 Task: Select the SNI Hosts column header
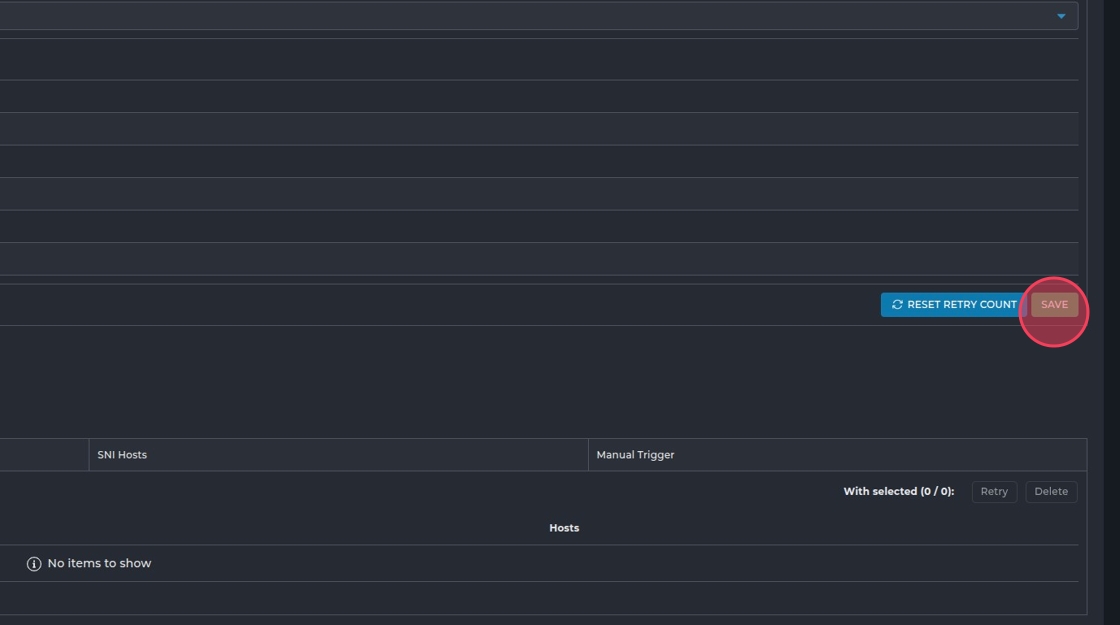click(x=122, y=455)
